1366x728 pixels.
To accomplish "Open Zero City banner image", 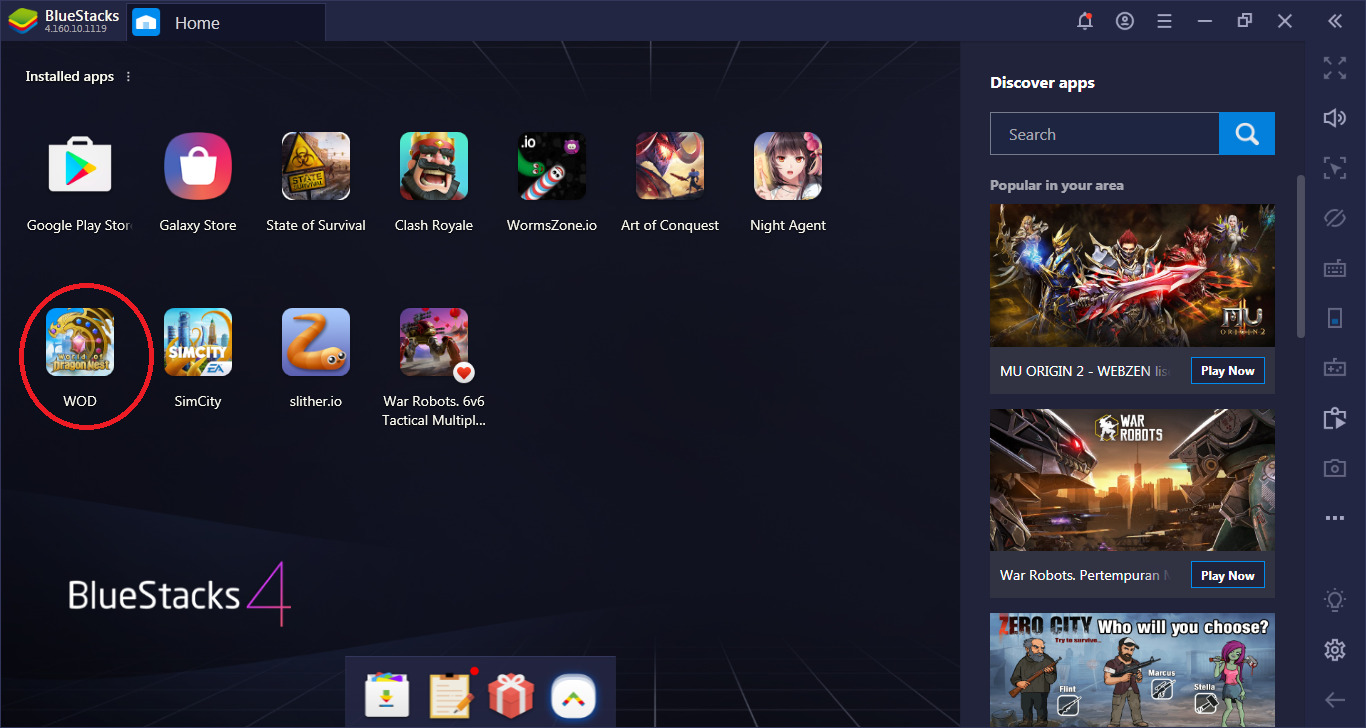I will click(x=1132, y=670).
